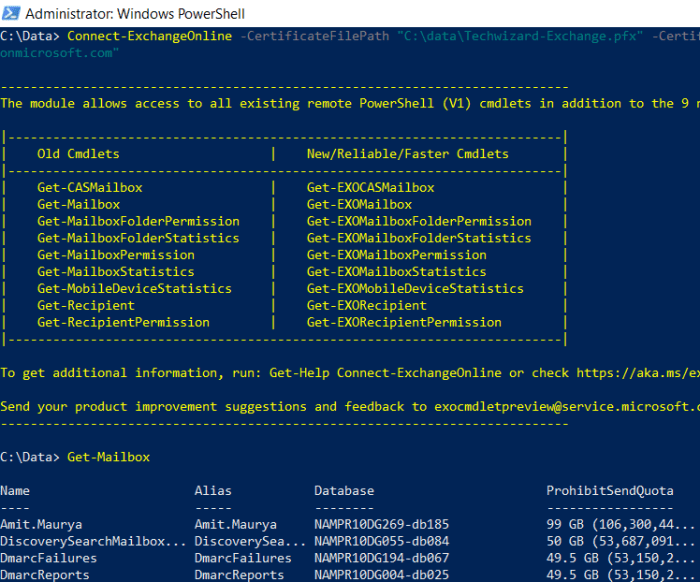Click the Get-Mailbox command at the prompt
The image size is (700, 582).
(x=108, y=457)
